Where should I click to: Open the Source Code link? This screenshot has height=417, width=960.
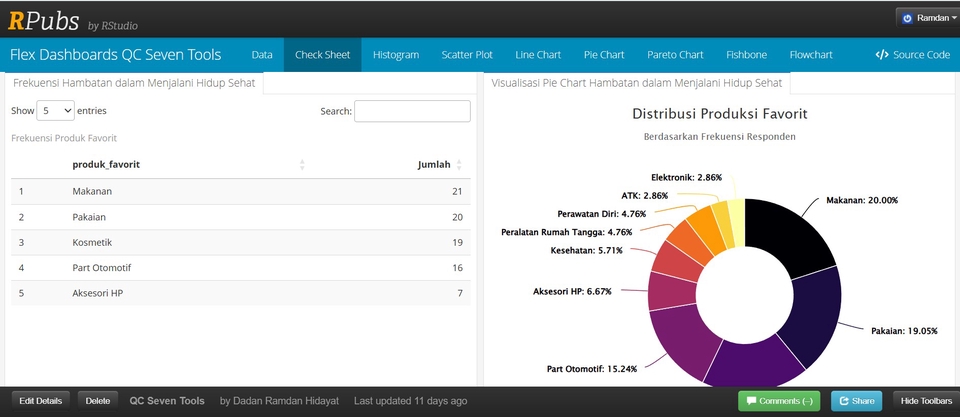click(x=912, y=55)
